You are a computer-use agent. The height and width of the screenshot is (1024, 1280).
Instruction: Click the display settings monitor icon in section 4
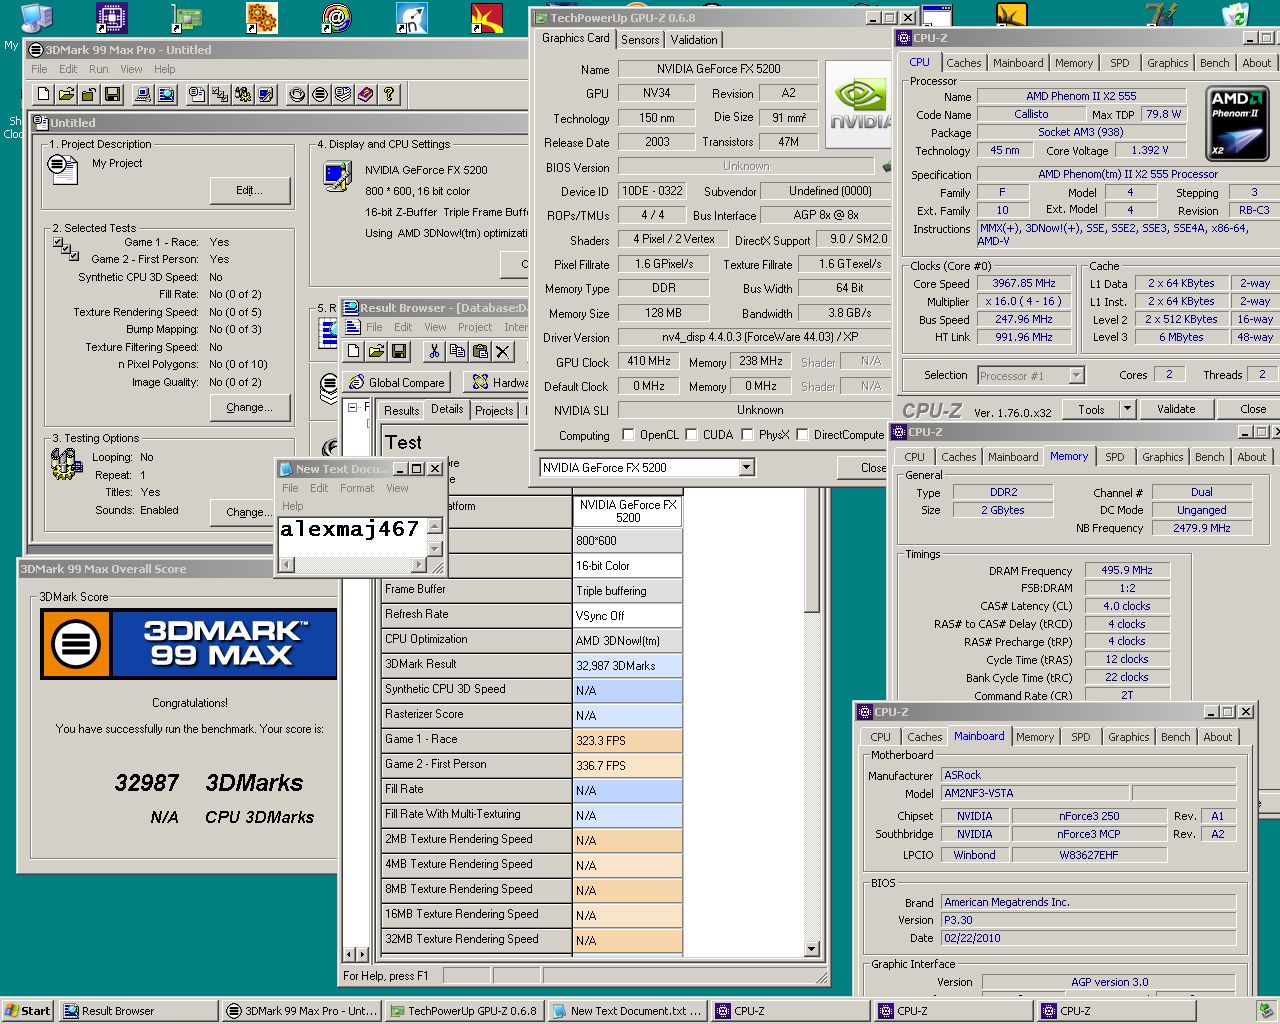(337, 176)
